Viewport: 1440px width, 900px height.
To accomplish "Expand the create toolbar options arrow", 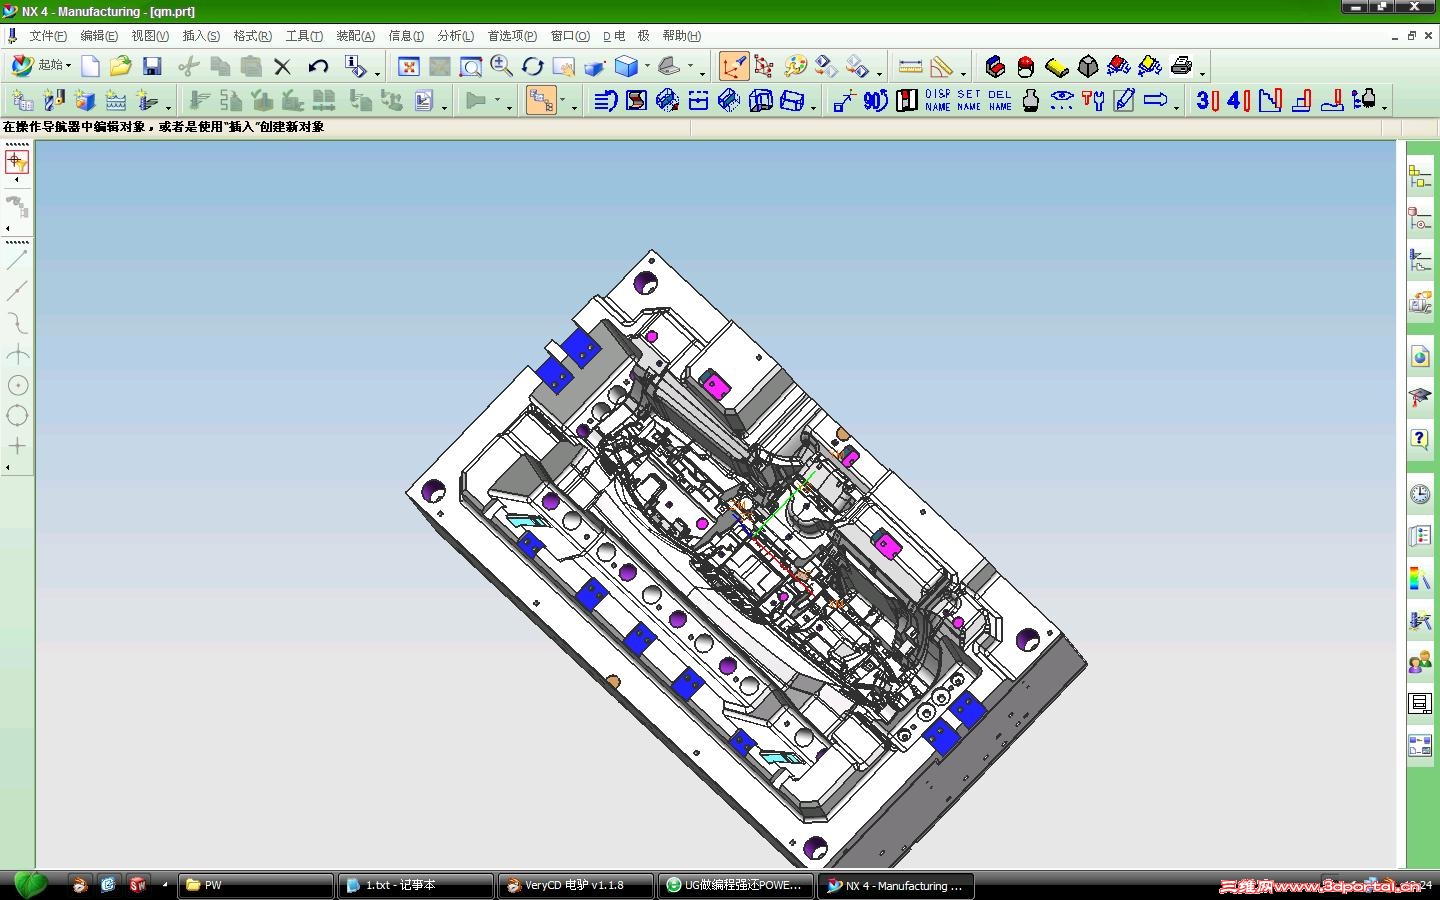I will coord(168,106).
